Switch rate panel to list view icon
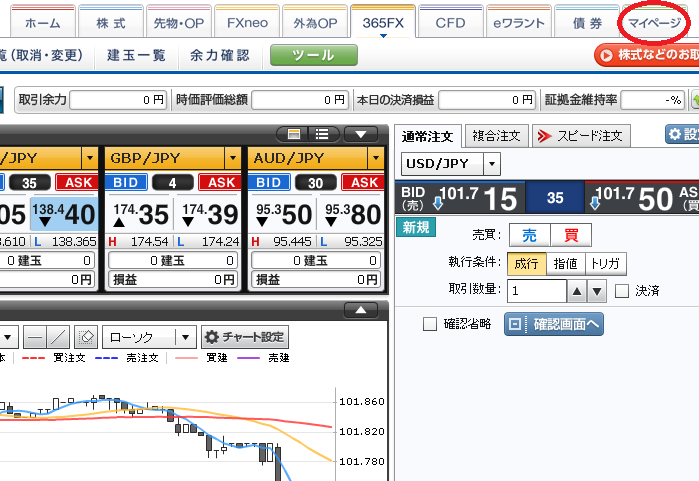 tap(322, 134)
